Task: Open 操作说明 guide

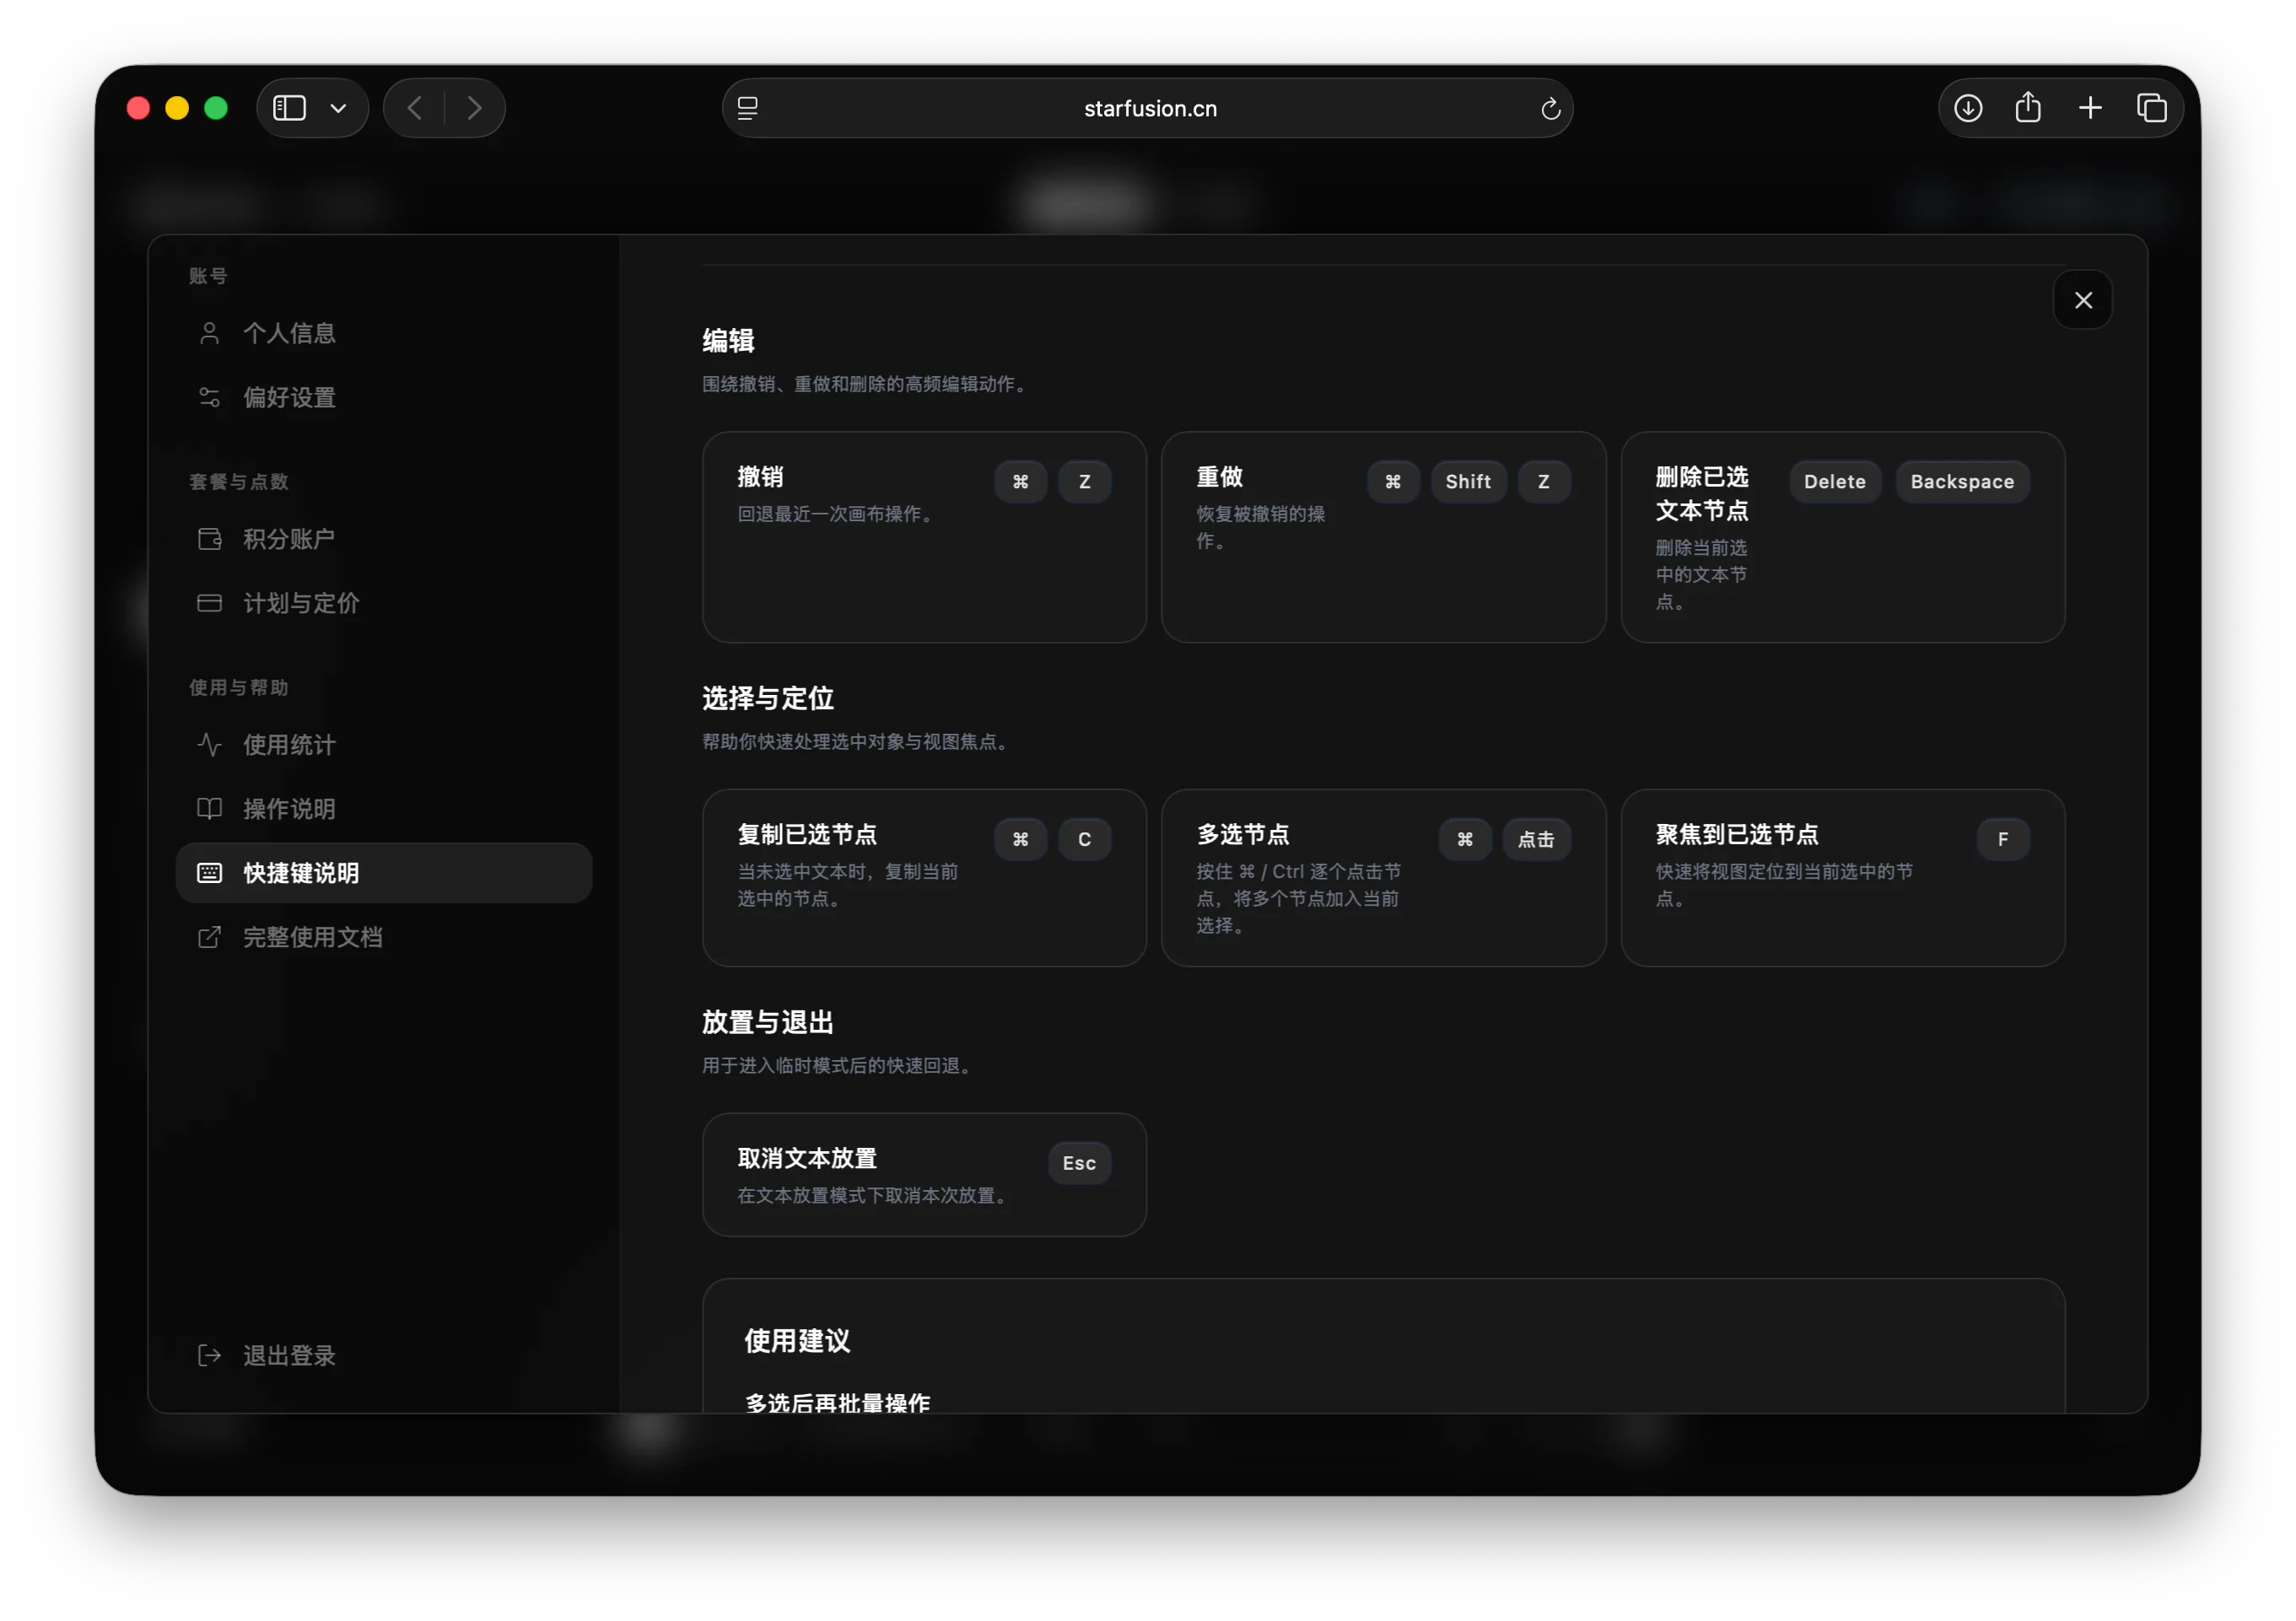Action: 384,809
